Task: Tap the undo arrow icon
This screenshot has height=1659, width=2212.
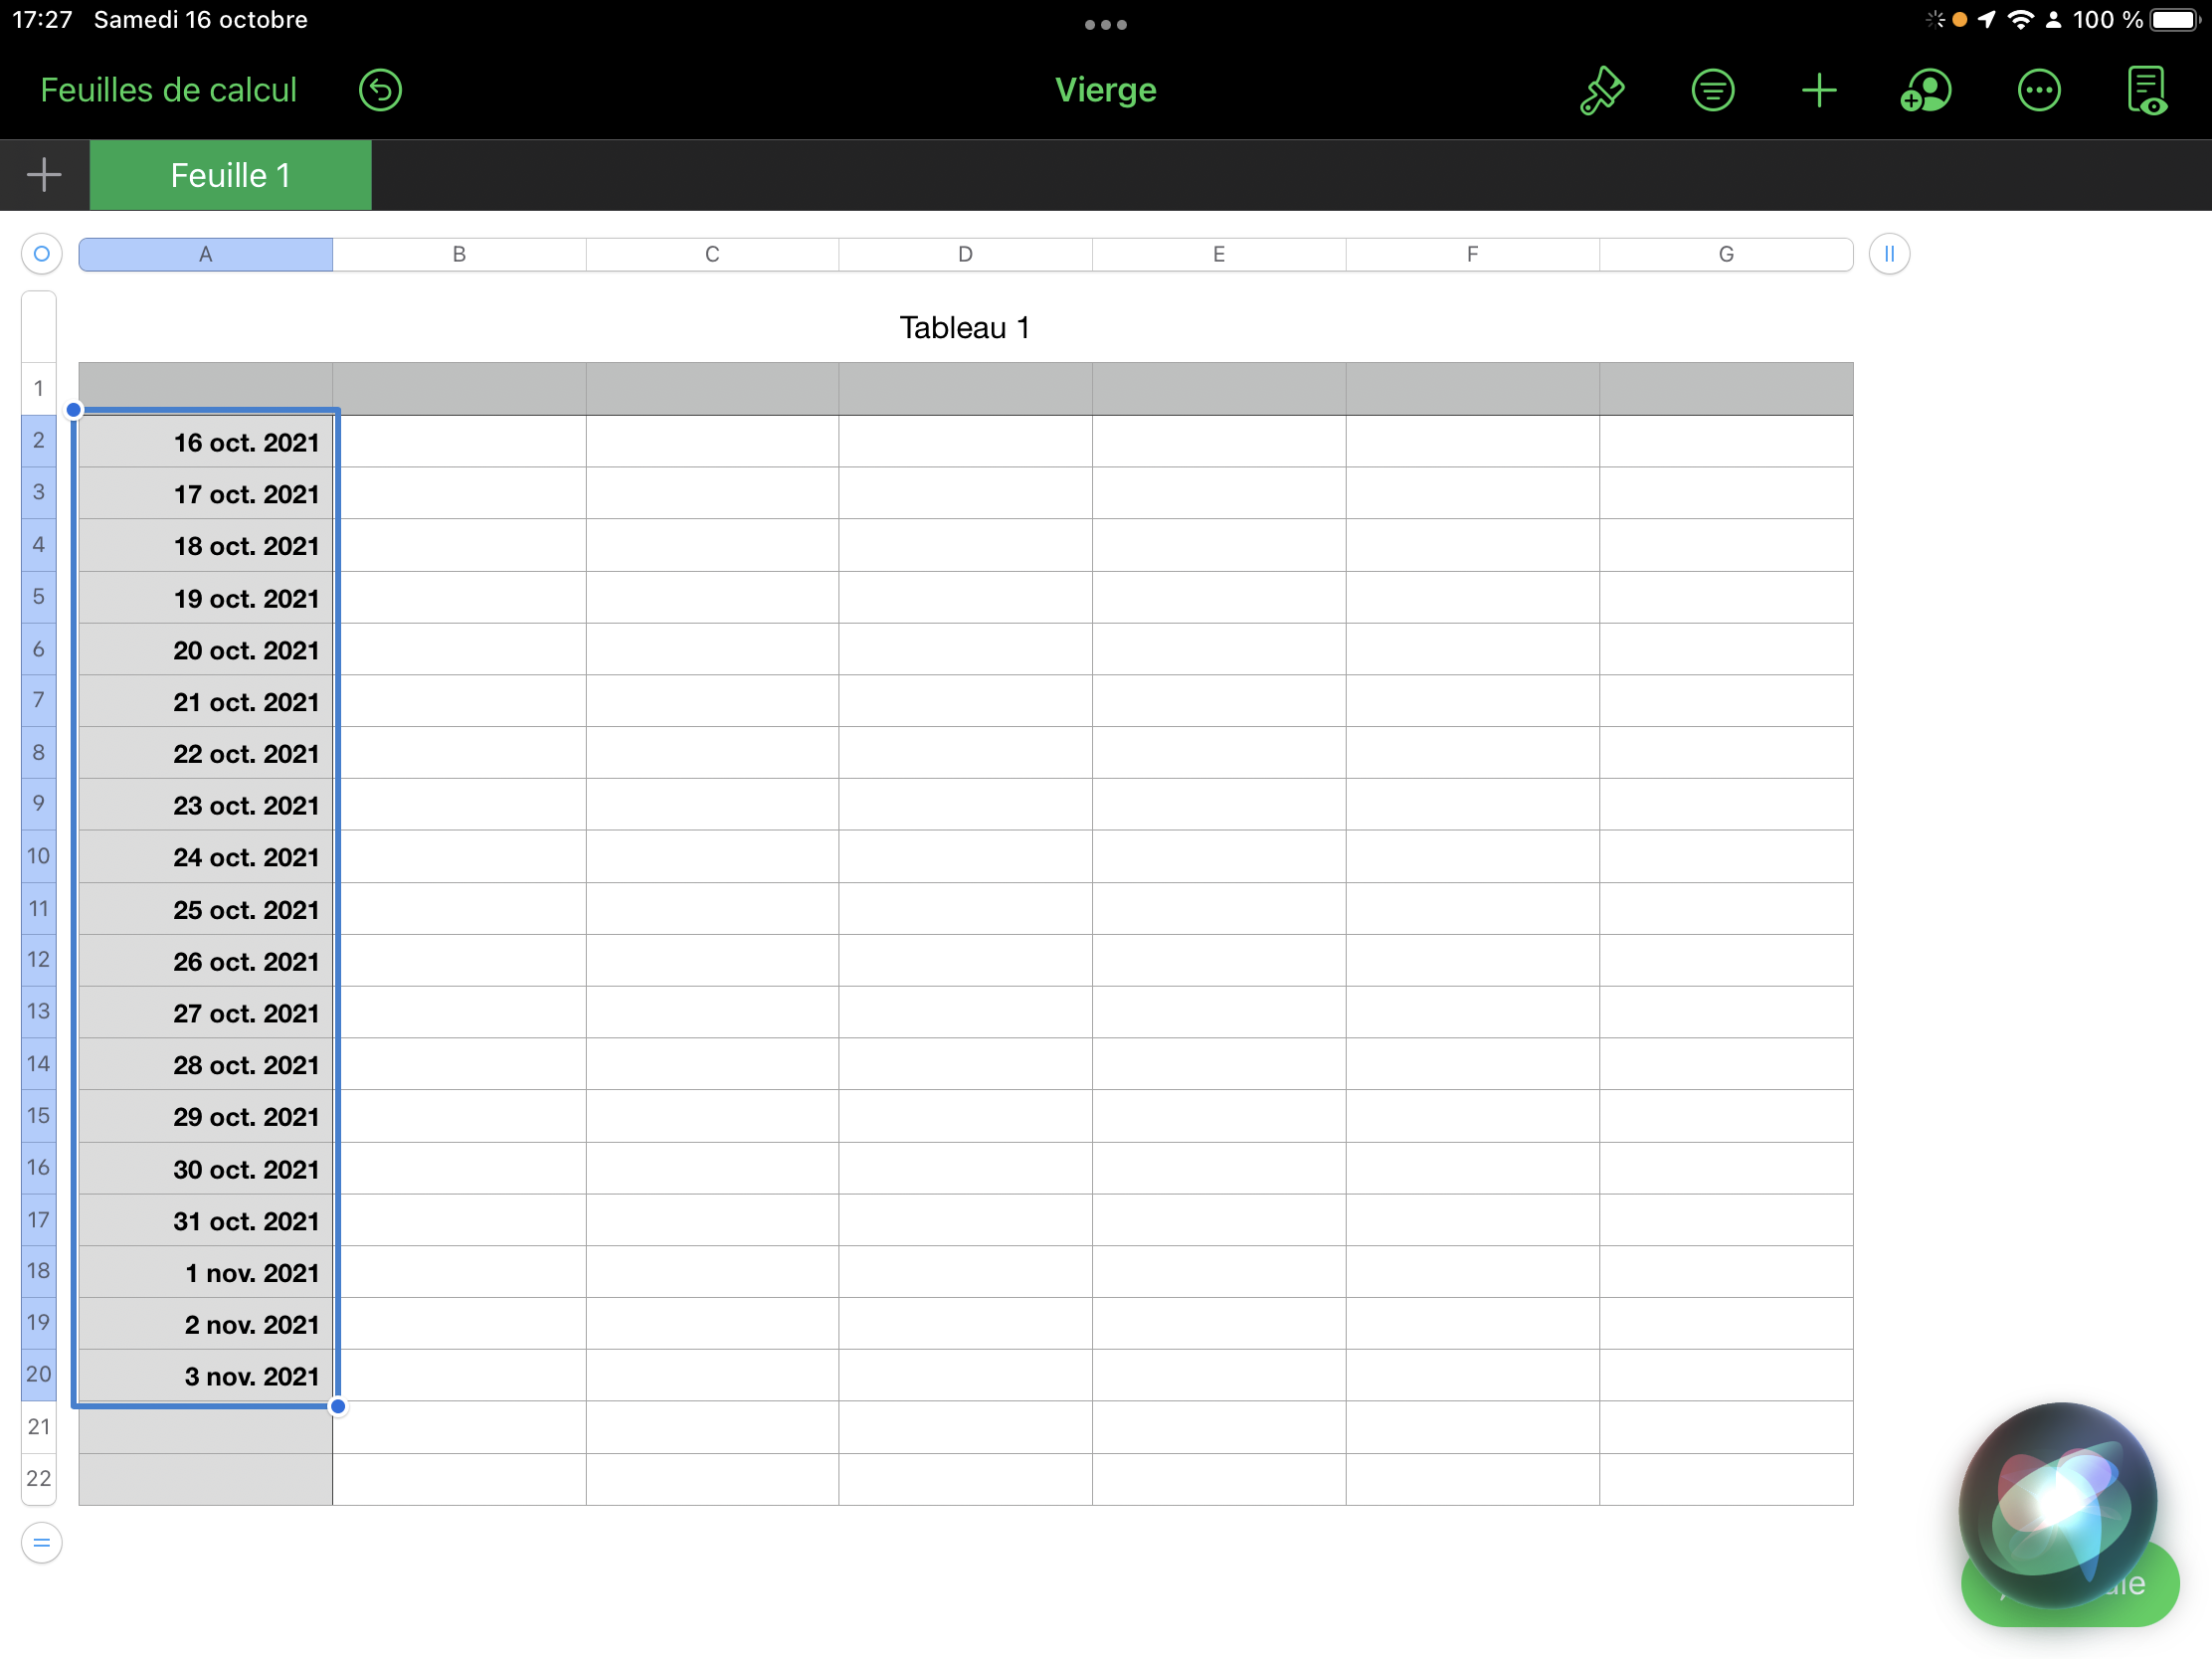Action: [x=380, y=90]
